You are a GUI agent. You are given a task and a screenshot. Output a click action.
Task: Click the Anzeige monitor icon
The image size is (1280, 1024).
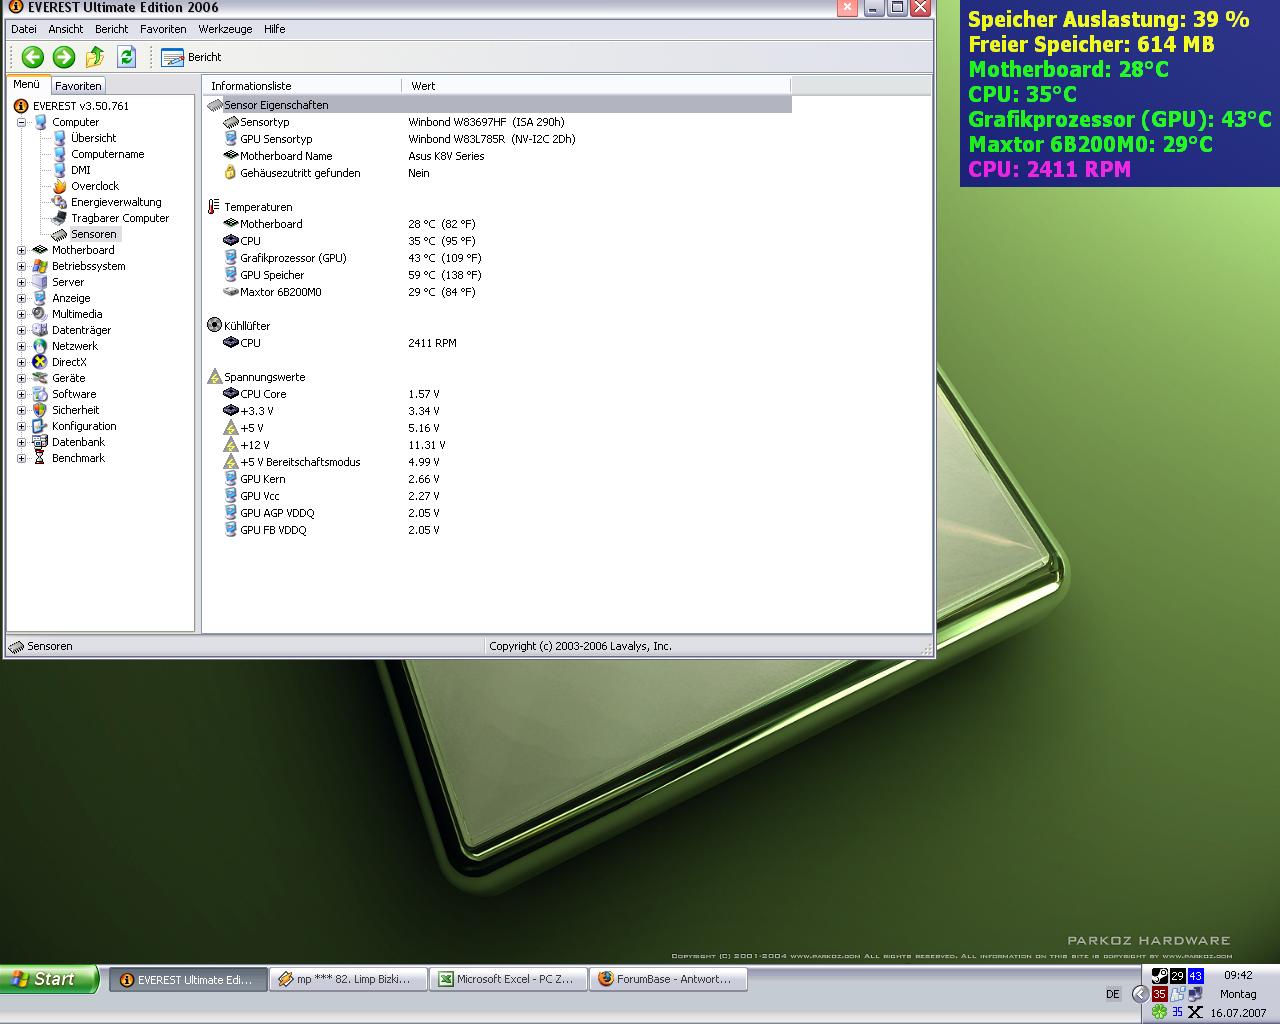[40, 298]
